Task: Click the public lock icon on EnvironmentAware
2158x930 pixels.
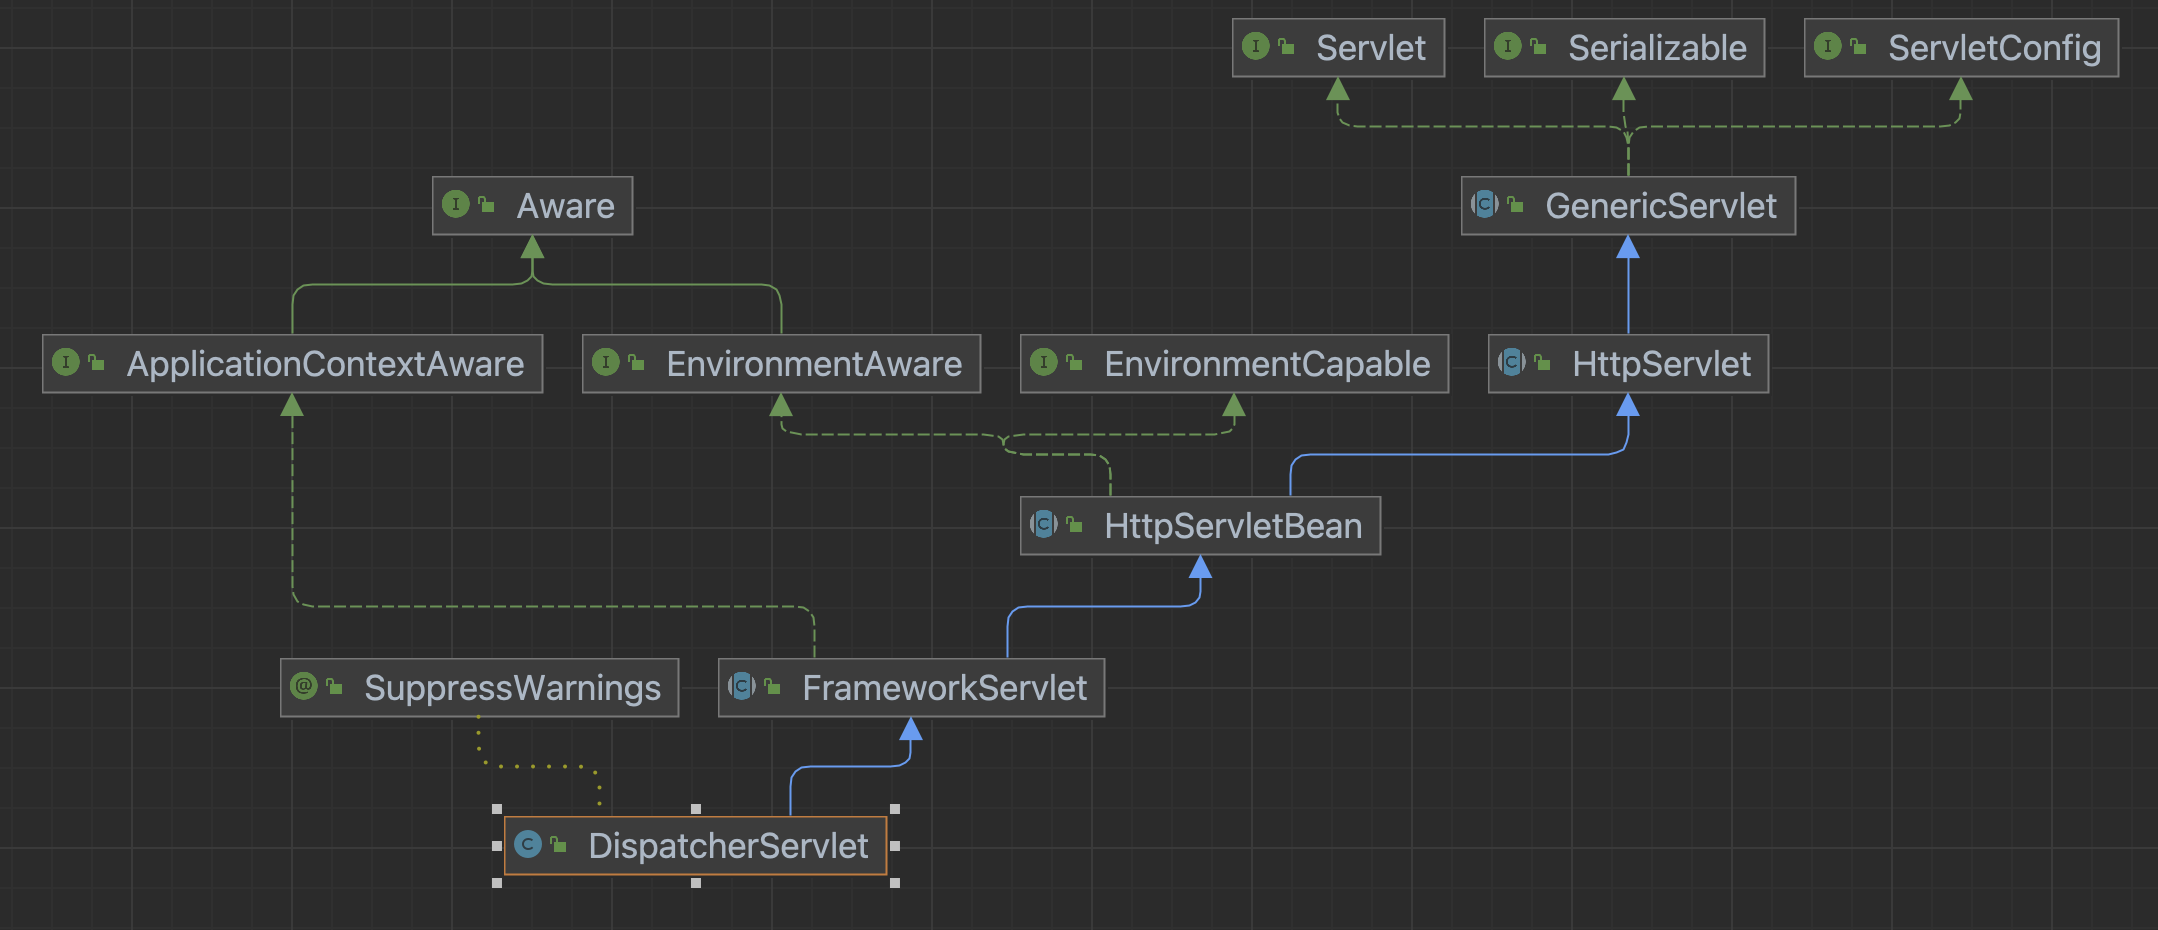Action: pyautogui.click(x=636, y=362)
